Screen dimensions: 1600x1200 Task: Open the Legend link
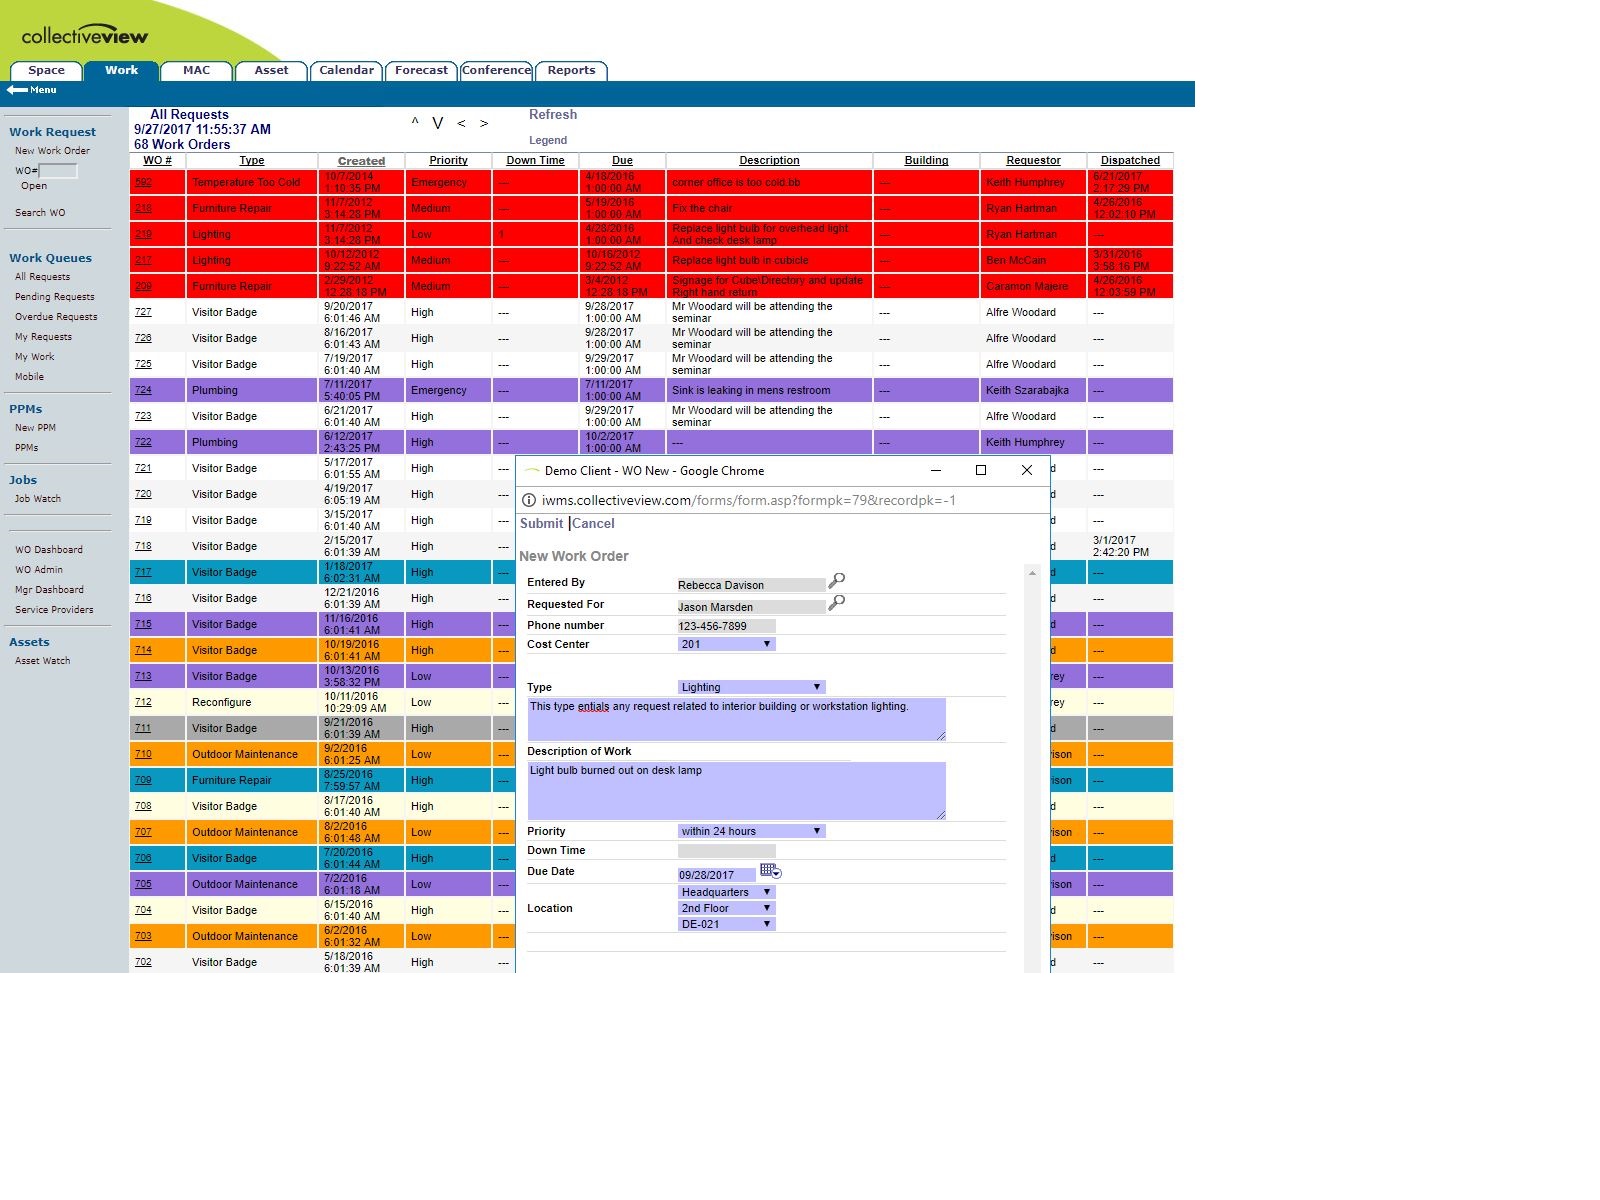click(548, 140)
